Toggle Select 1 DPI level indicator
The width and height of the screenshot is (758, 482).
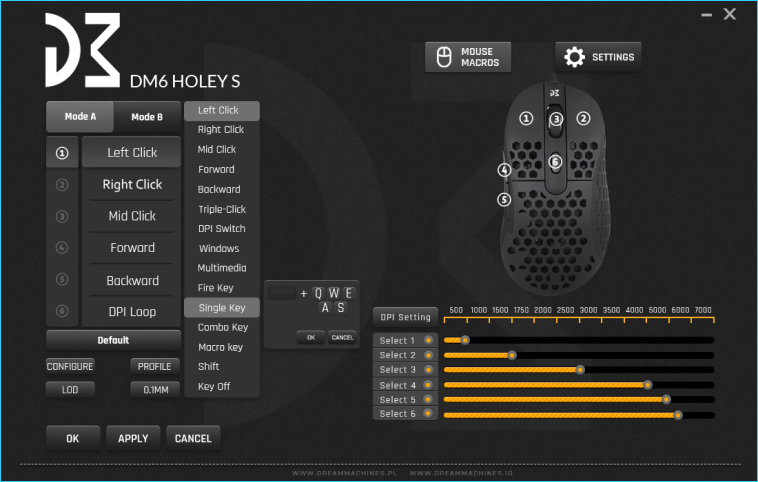click(x=428, y=340)
